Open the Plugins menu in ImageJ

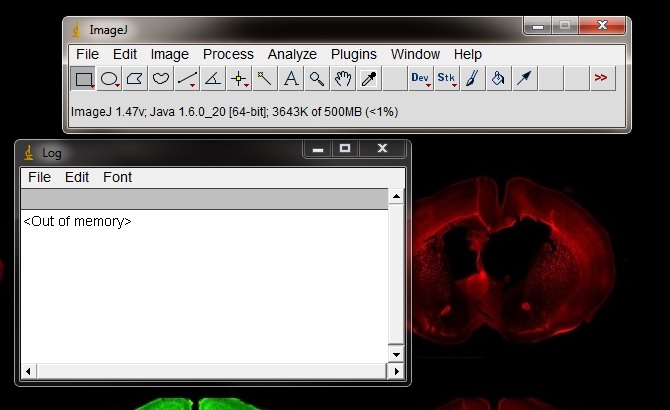354,54
